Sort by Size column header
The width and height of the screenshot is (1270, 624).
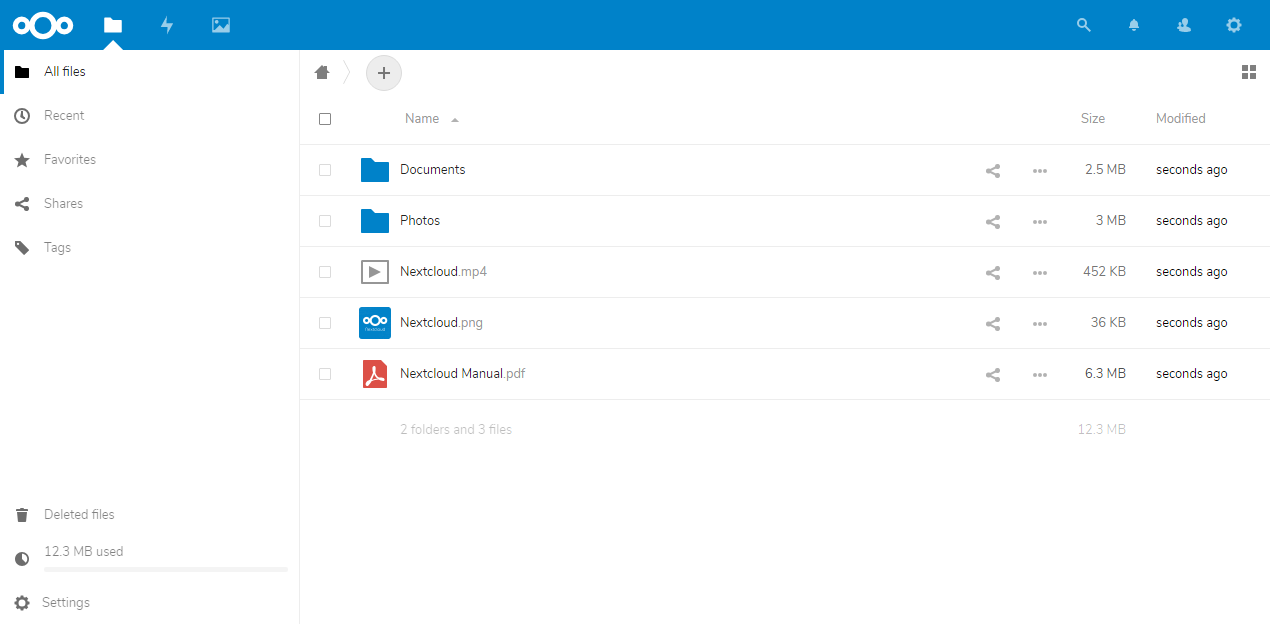click(1093, 118)
